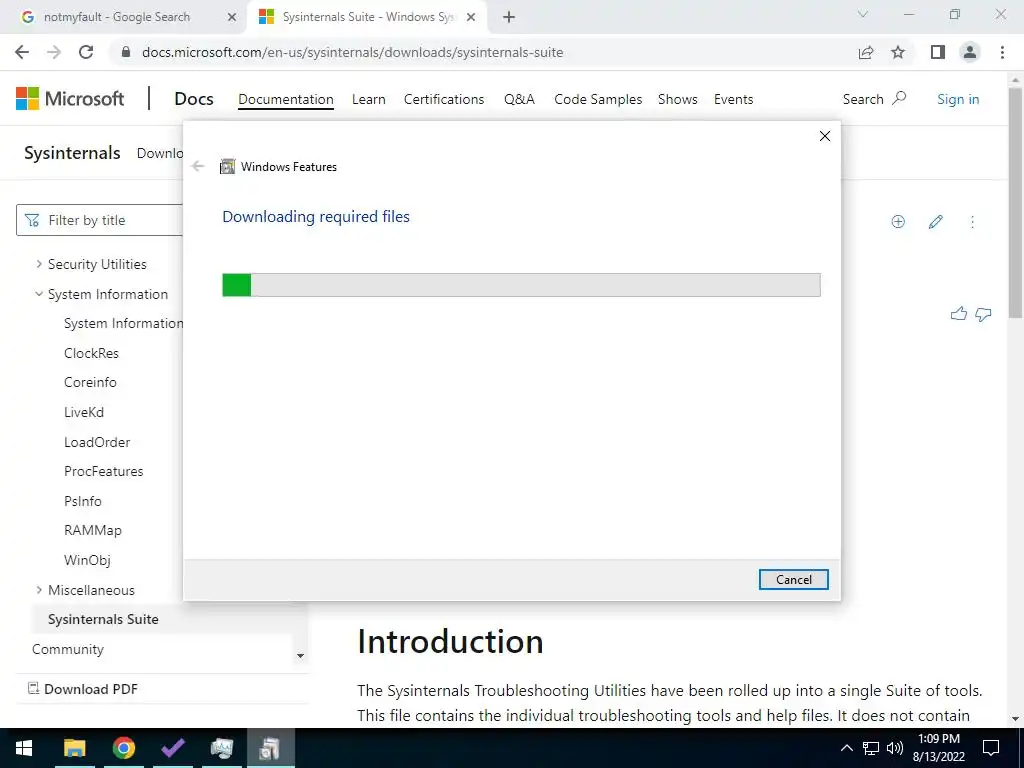Open WinObj page
The height and width of the screenshot is (768, 1024).
[x=87, y=560]
